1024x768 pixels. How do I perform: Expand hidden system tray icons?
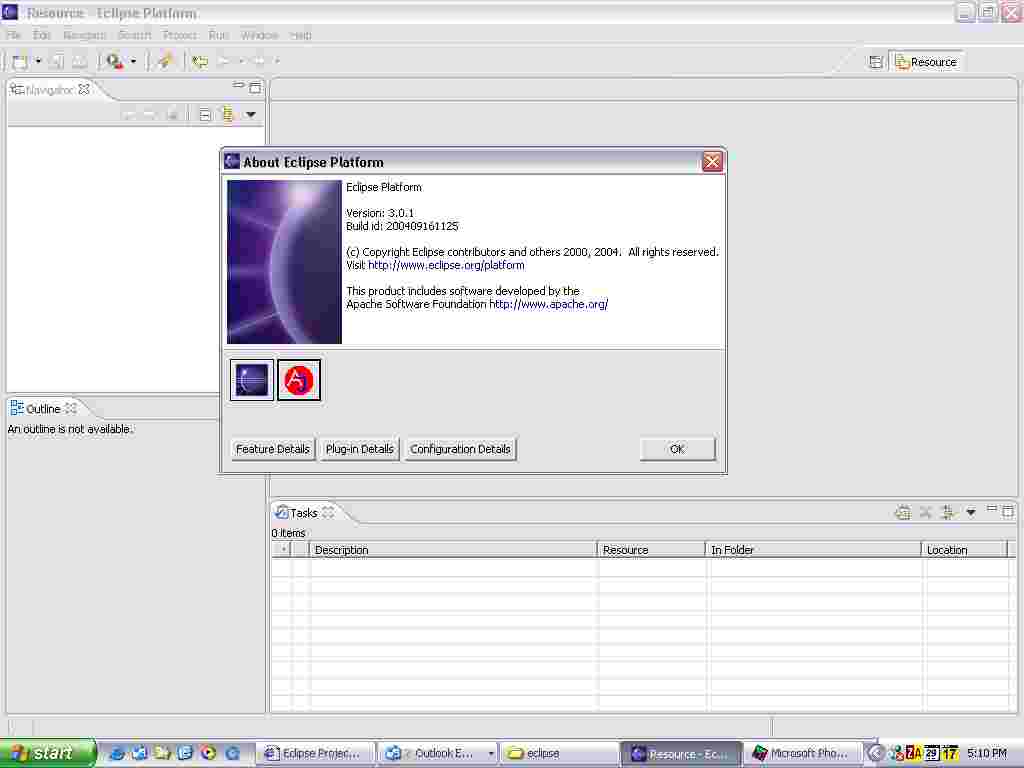[x=875, y=754]
